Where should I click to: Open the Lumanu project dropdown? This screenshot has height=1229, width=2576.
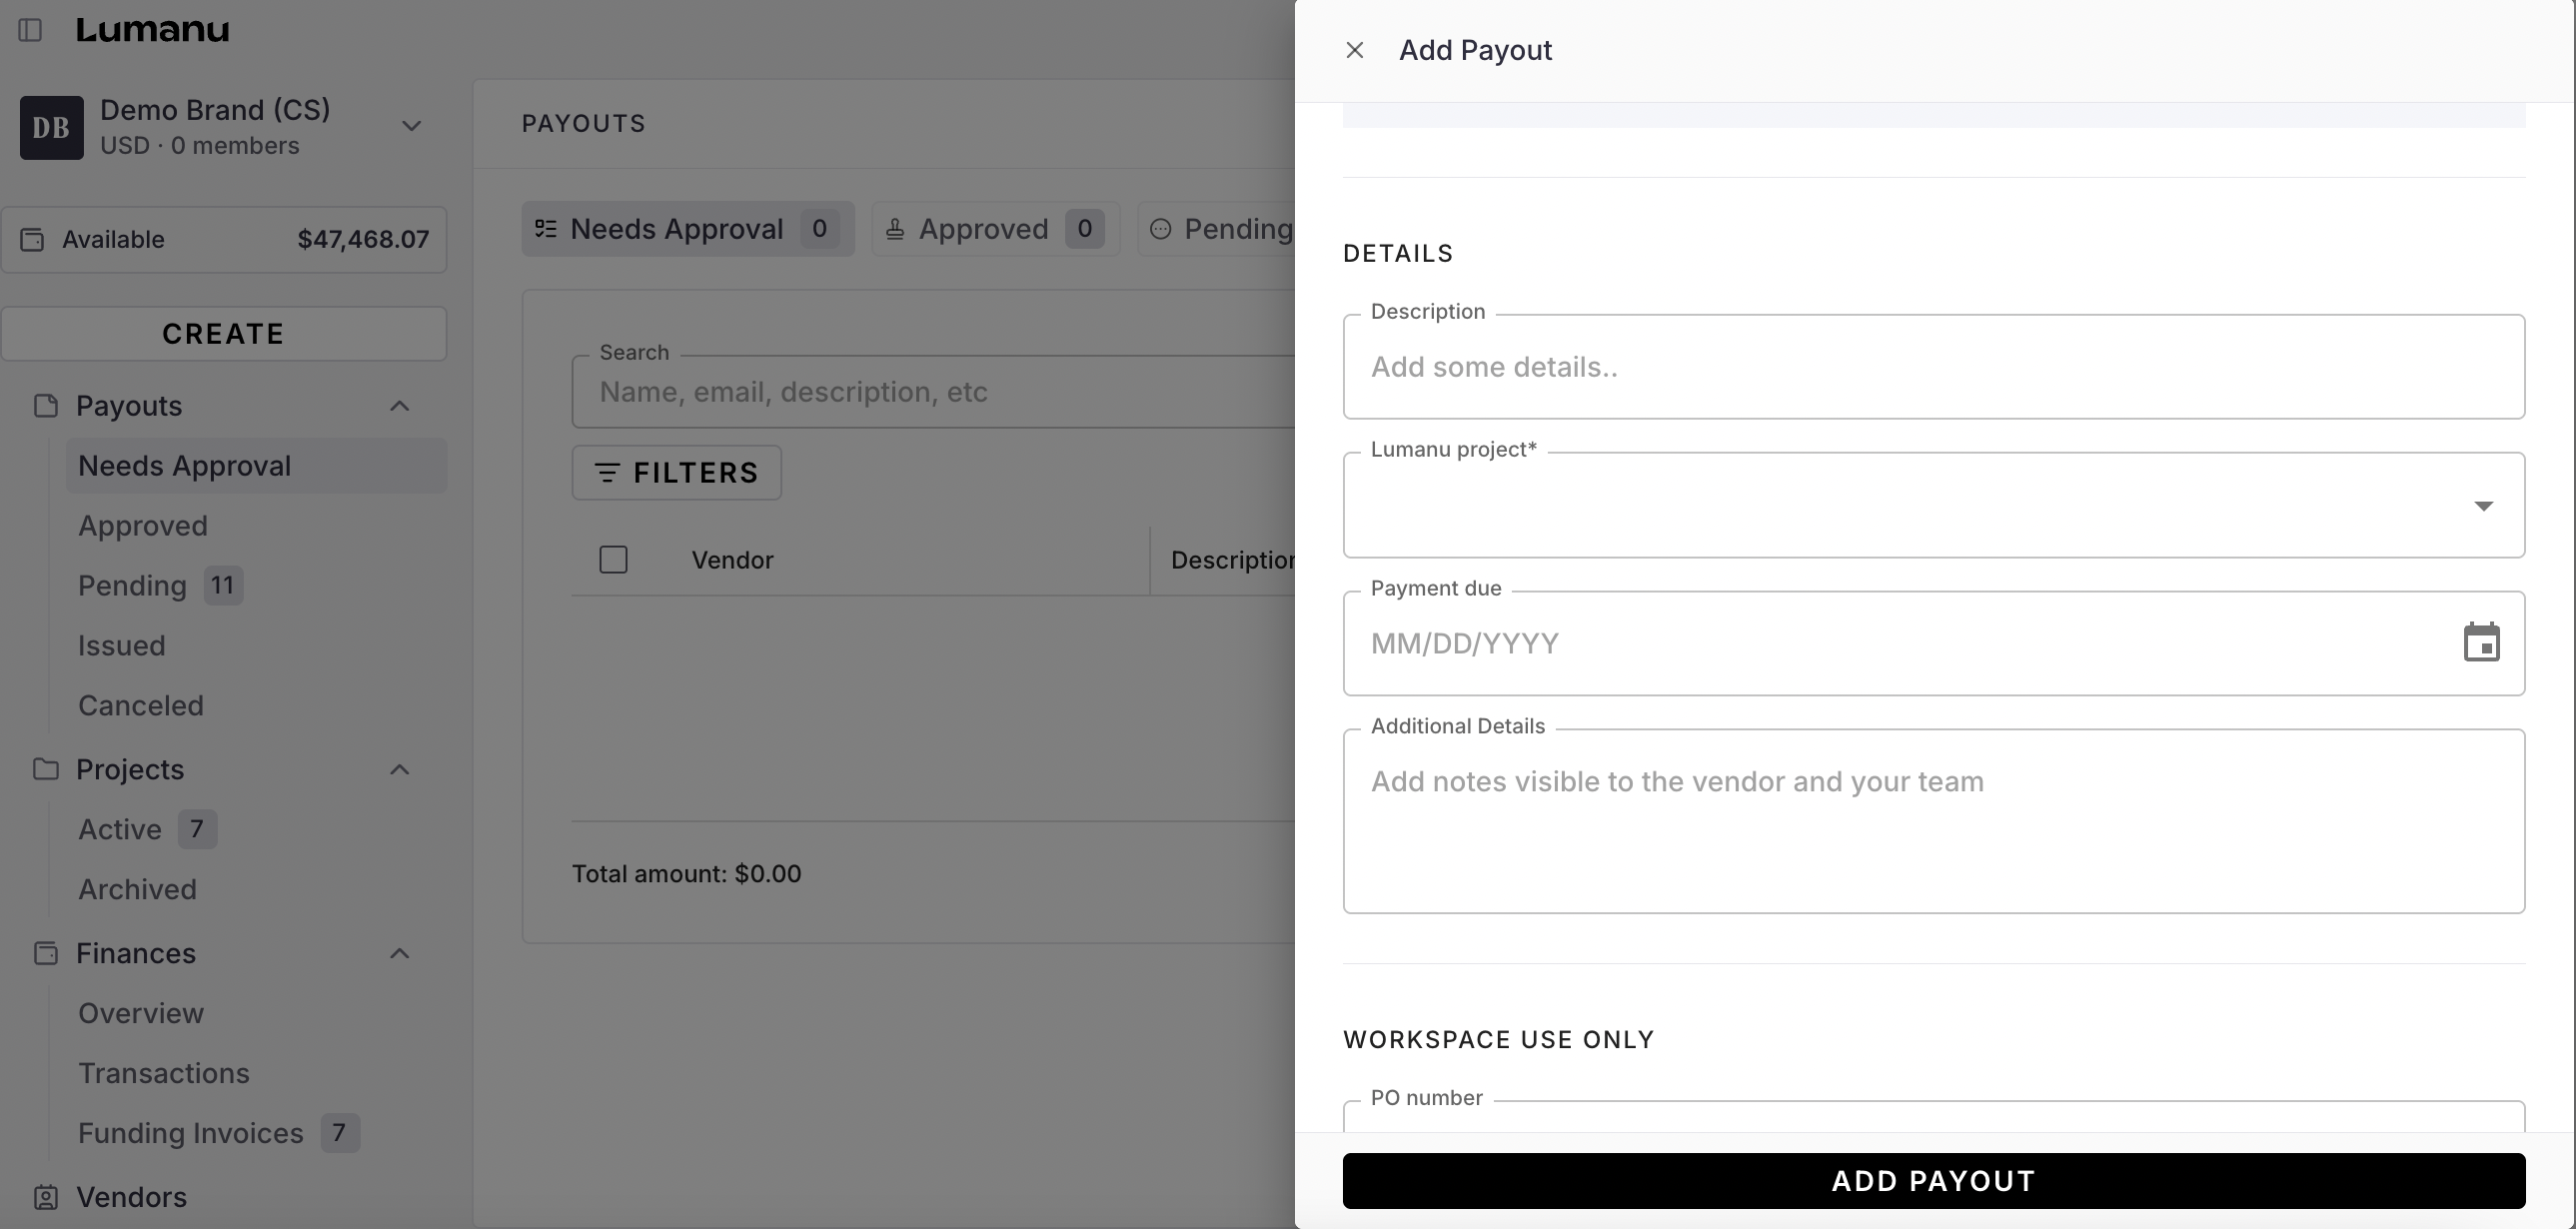click(x=1932, y=506)
